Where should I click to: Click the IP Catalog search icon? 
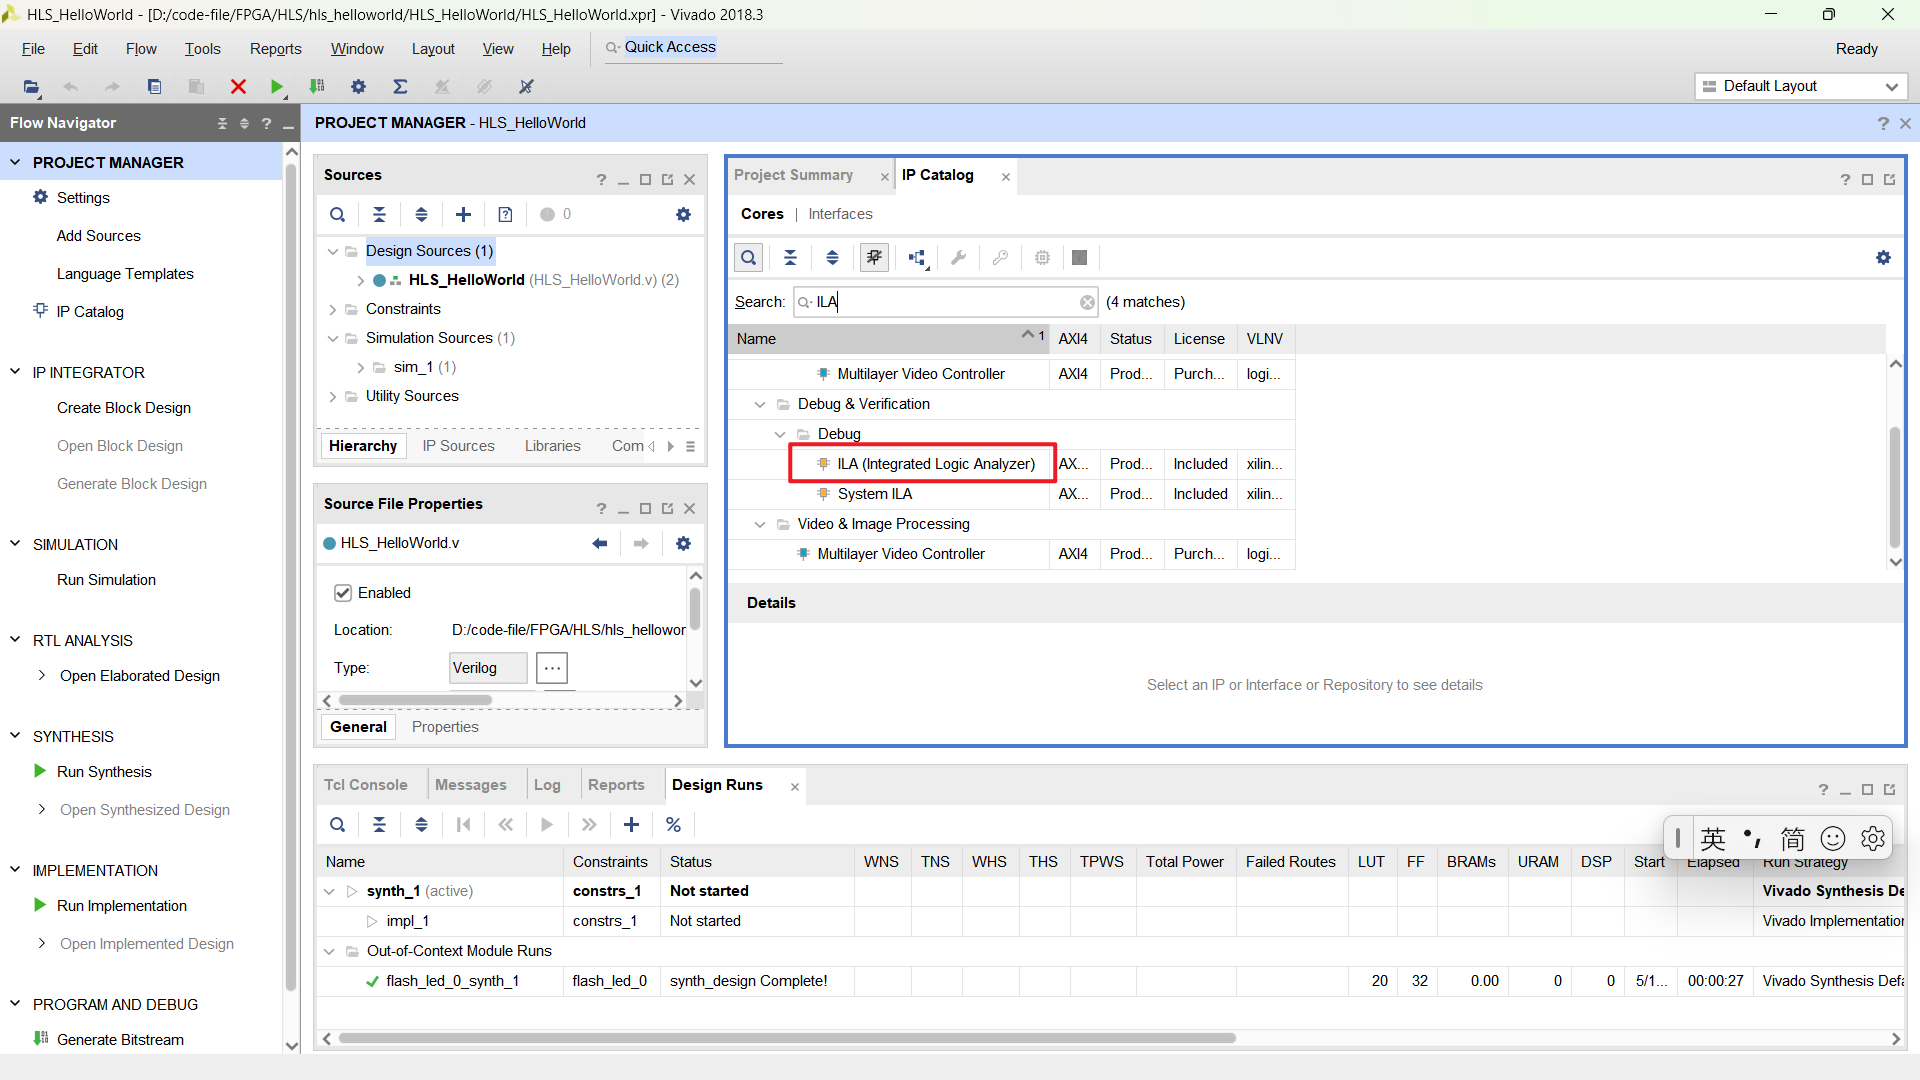748,258
